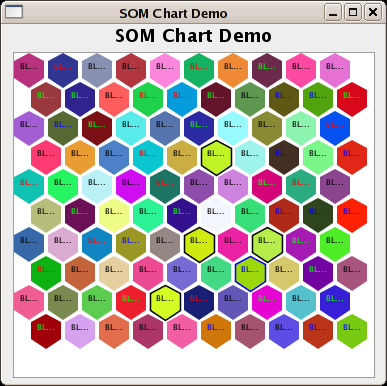The image size is (387, 386).
Task: Select the orange hexagon in the top row
Action: [x=233, y=70]
